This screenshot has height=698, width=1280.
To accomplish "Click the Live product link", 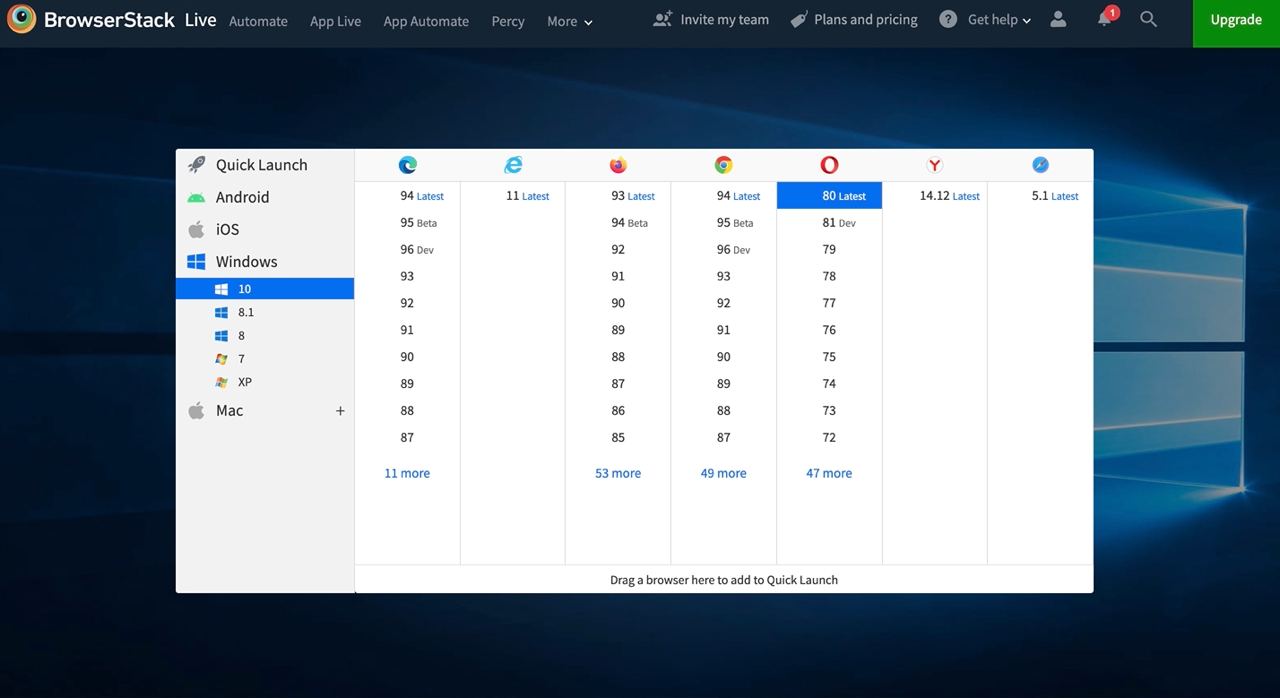I will point(200,19).
